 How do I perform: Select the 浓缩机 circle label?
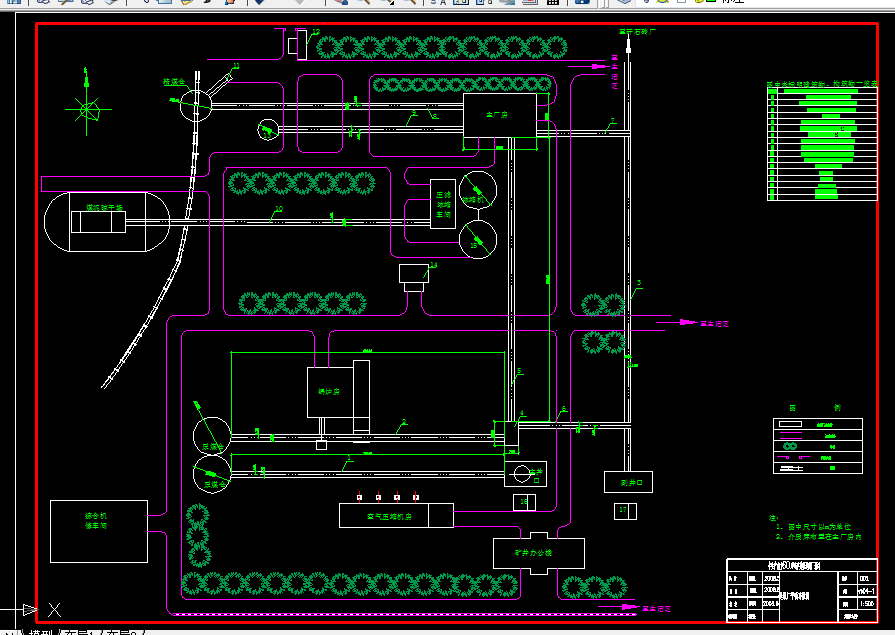(x=473, y=200)
